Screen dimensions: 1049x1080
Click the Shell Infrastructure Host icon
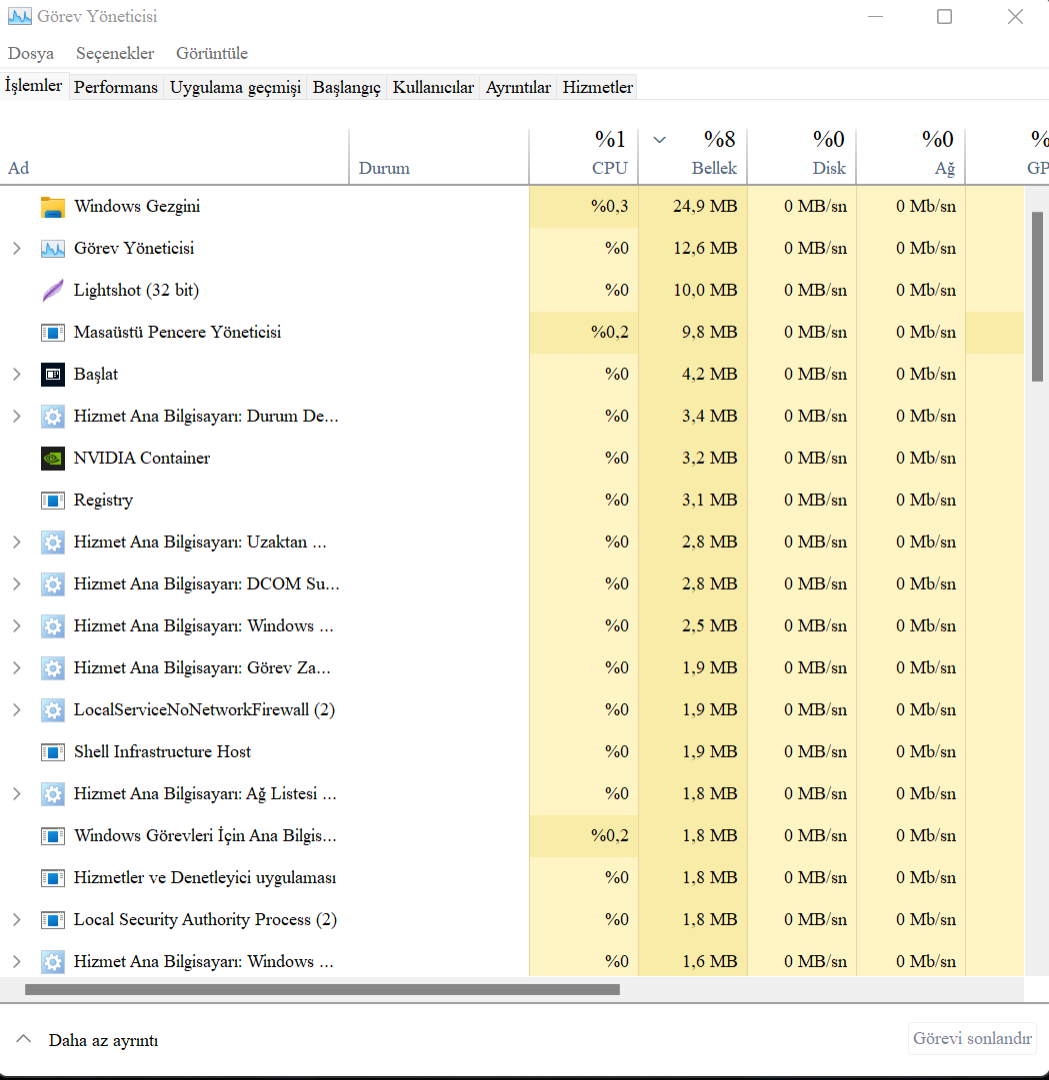pos(52,752)
